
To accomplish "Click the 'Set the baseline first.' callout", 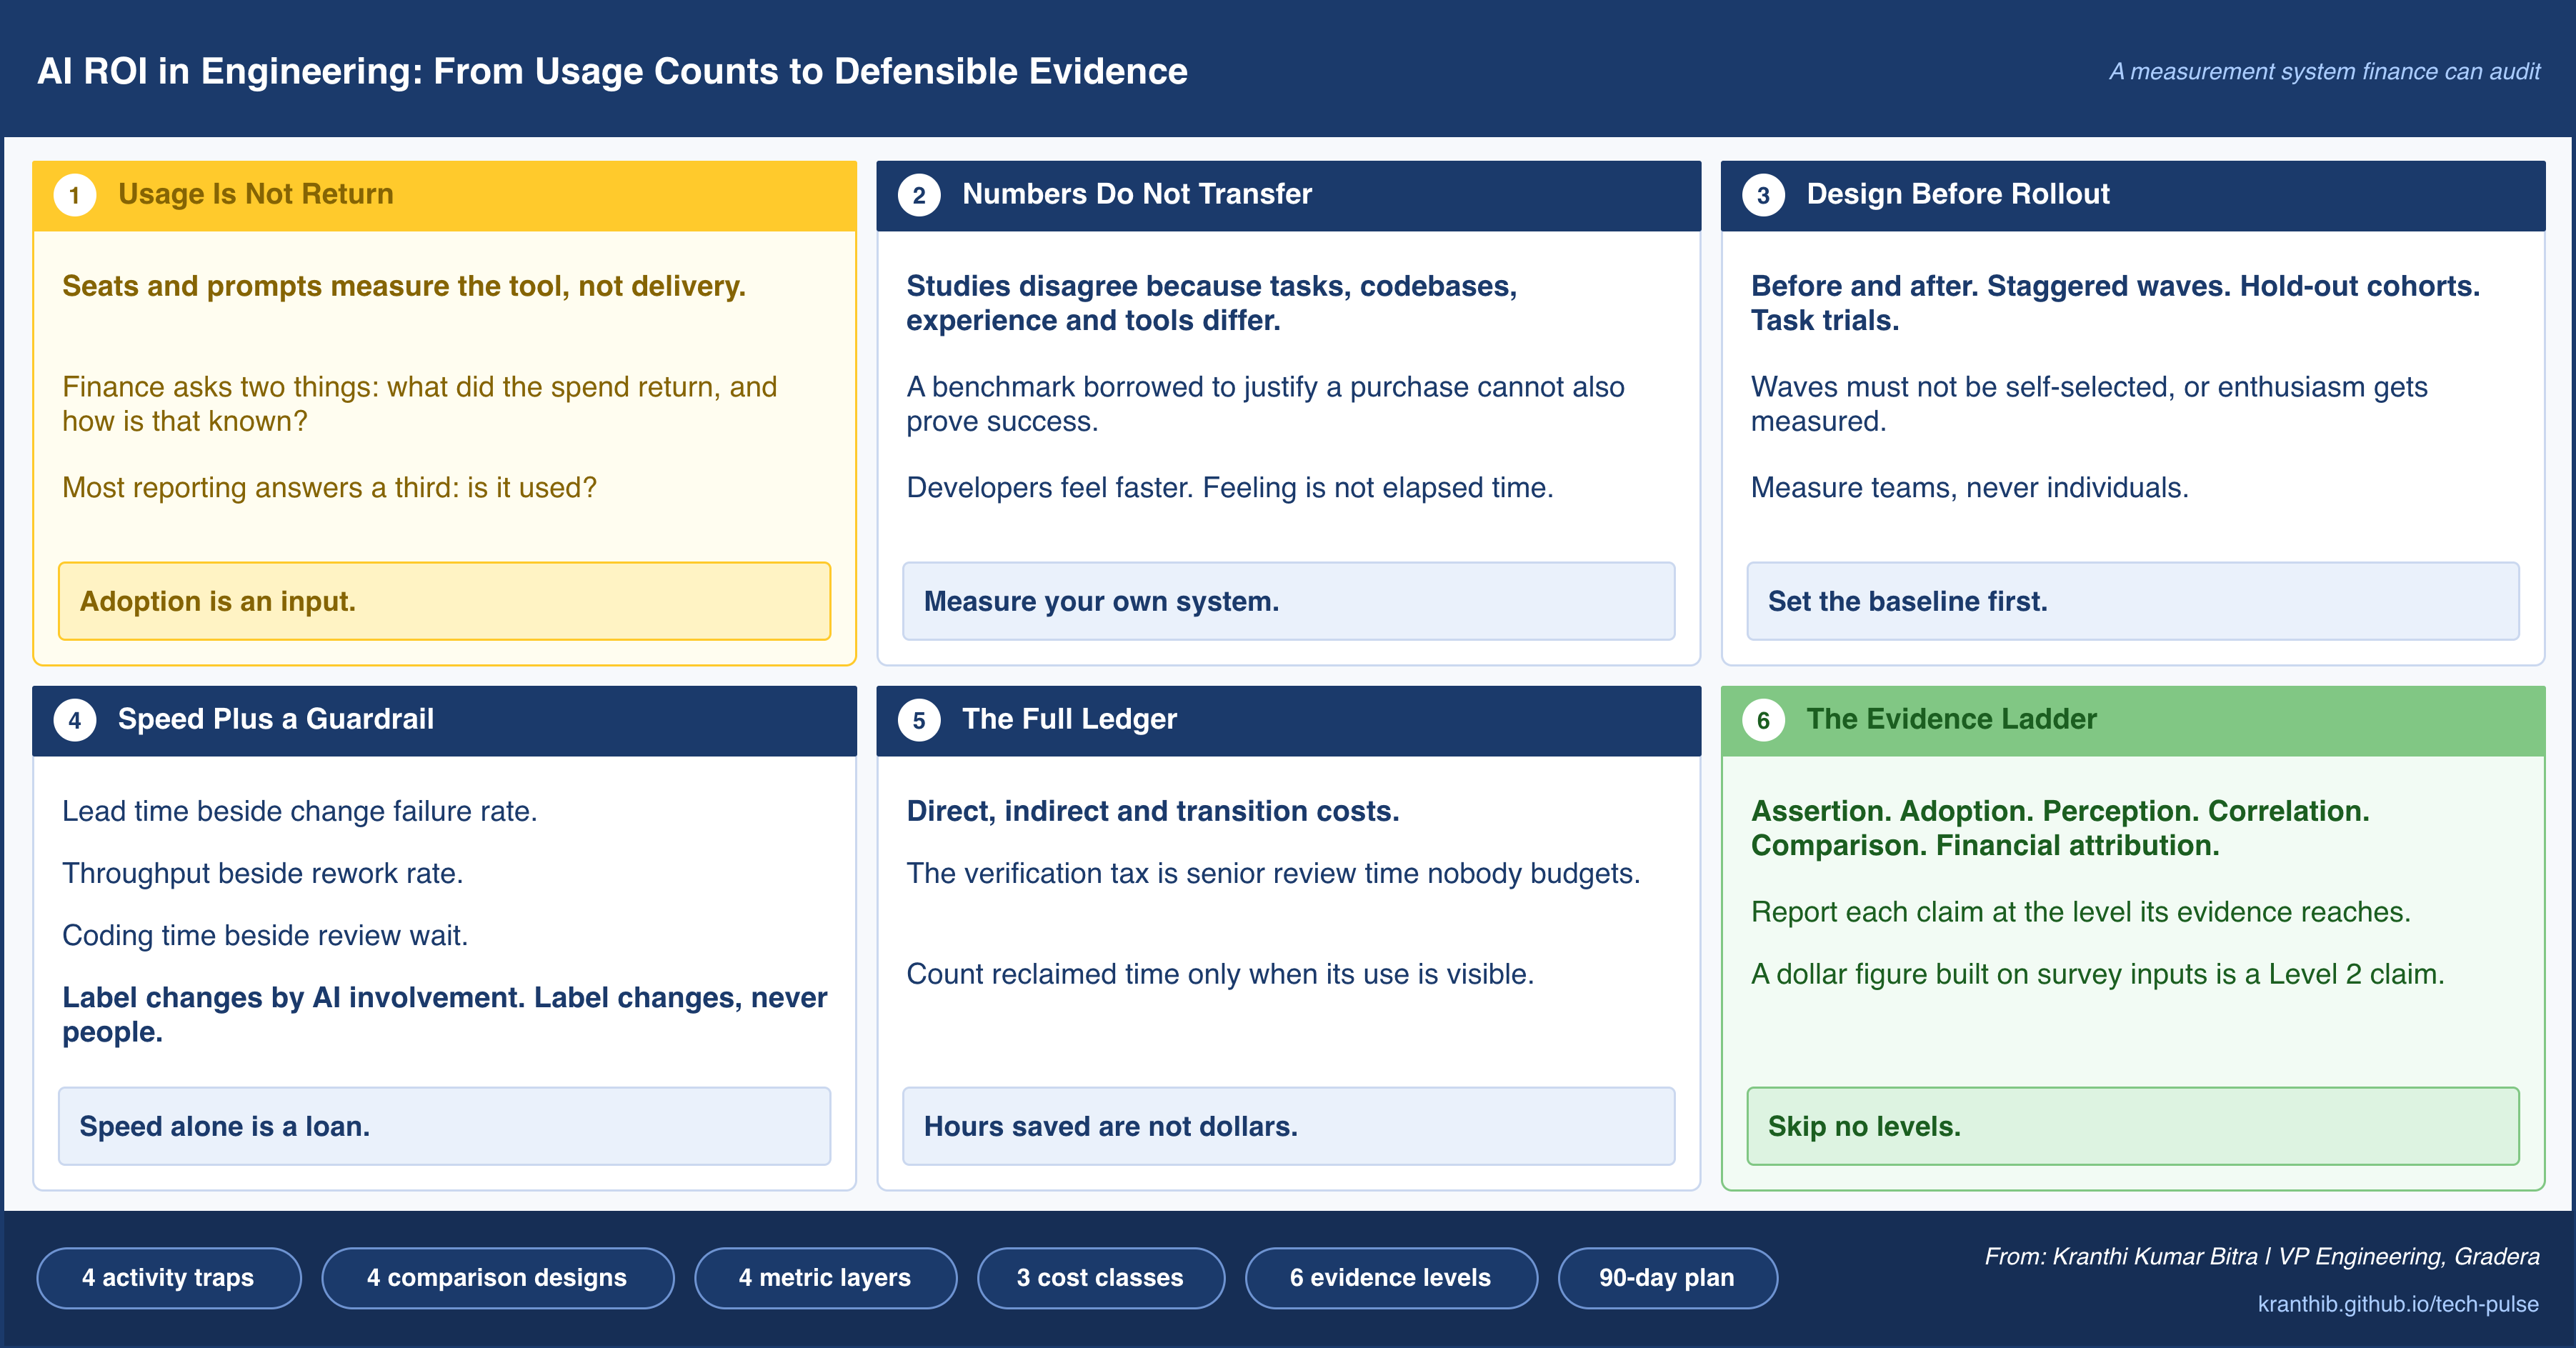I will point(2132,601).
